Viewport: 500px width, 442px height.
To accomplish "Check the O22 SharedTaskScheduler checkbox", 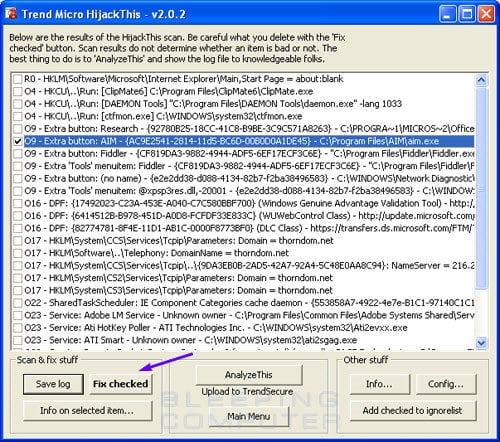I will 18,304.
